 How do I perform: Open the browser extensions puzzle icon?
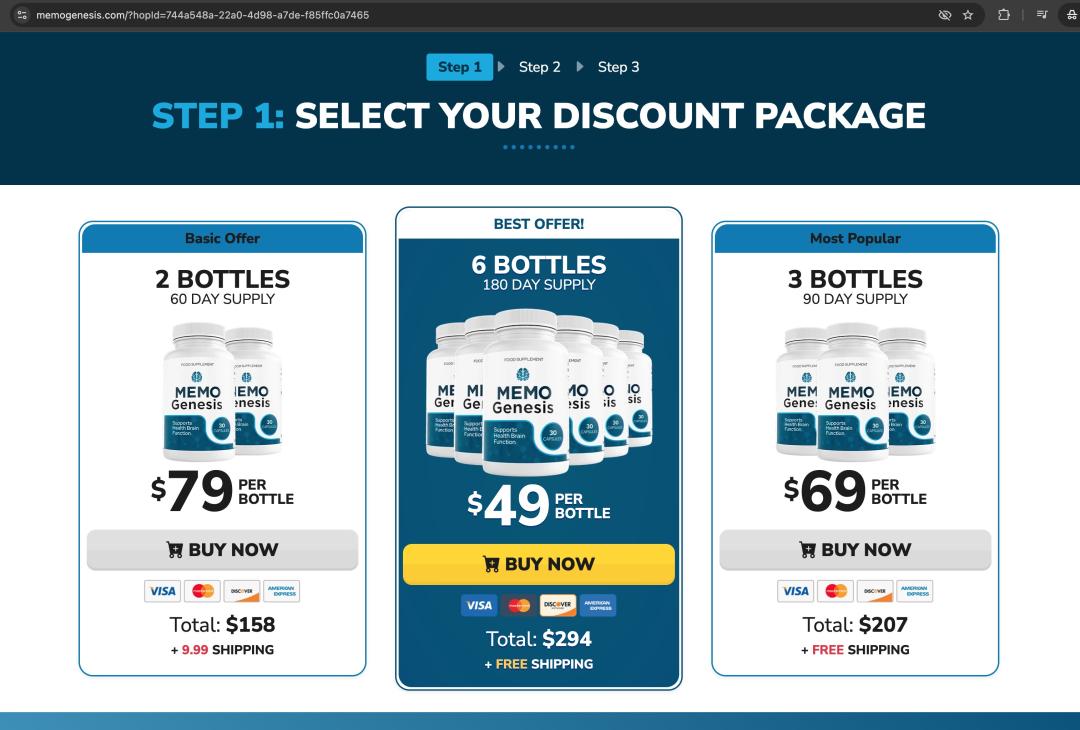pyautogui.click(x=1004, y=15)
